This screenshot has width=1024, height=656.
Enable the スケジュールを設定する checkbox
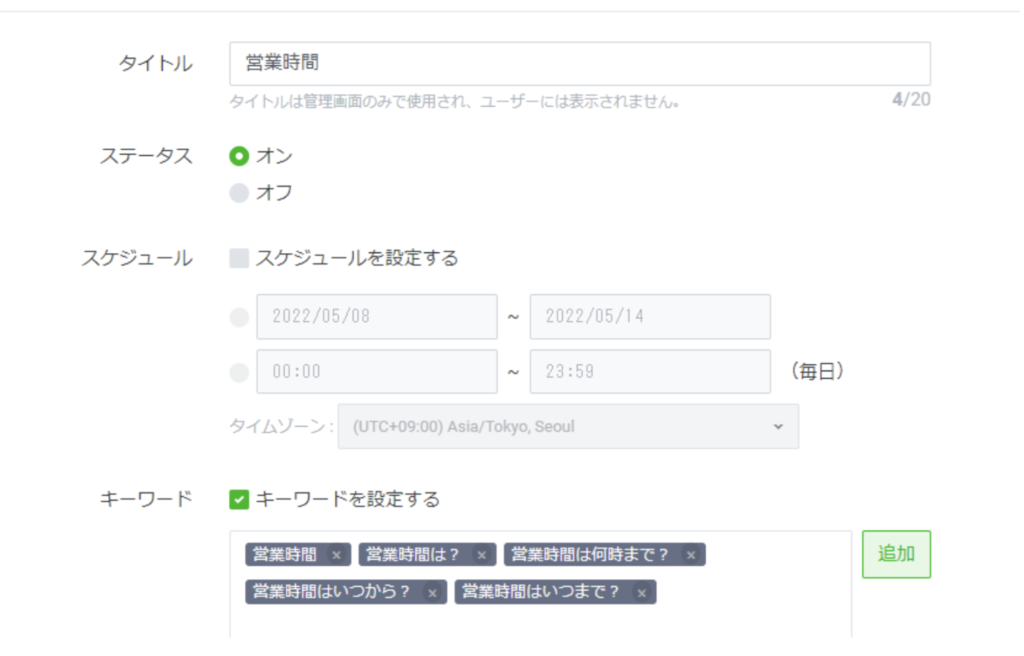(x=239, y=259)
